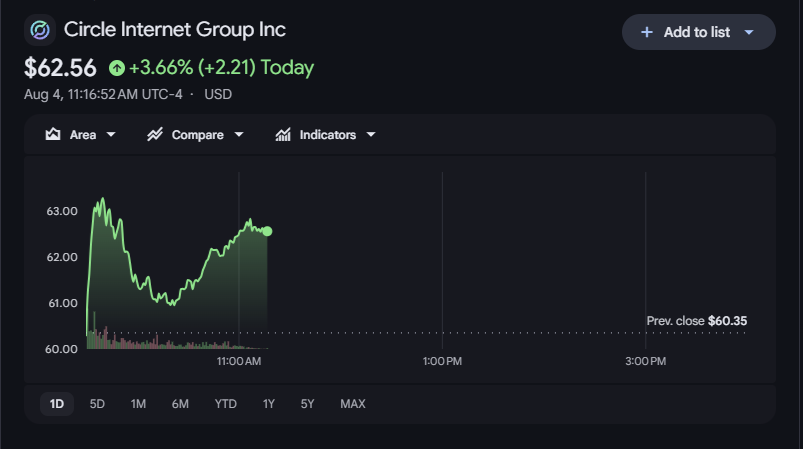Click the plus icon in Add to list
The image size is (803, 449).
click(647, 32)
